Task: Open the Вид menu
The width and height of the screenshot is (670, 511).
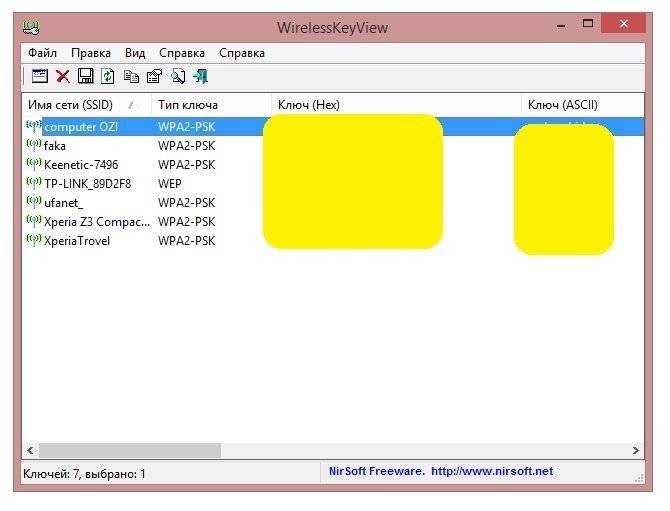Action: (x=135, y=53)
